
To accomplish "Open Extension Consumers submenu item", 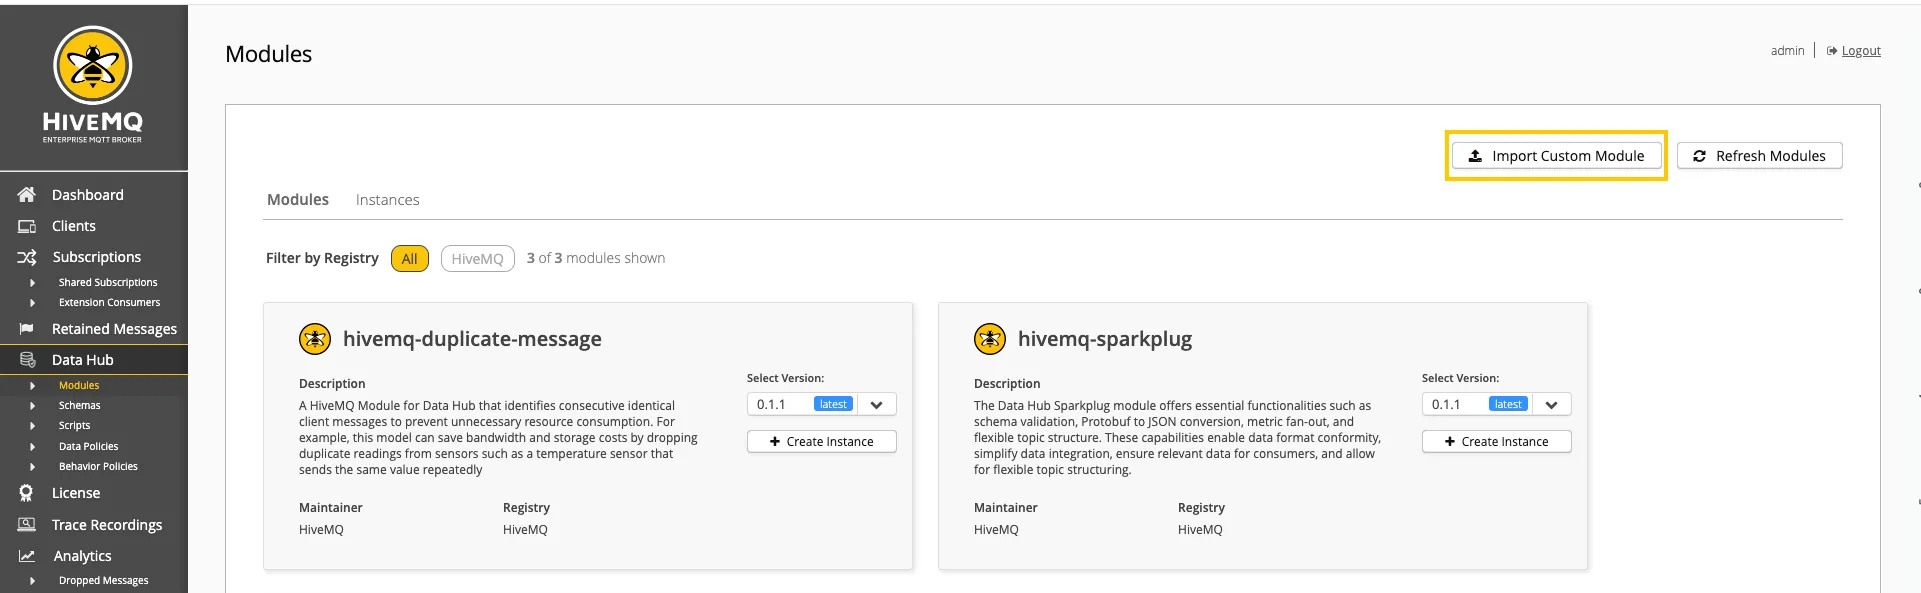I will pyautogui.click(x=109, y=303).
